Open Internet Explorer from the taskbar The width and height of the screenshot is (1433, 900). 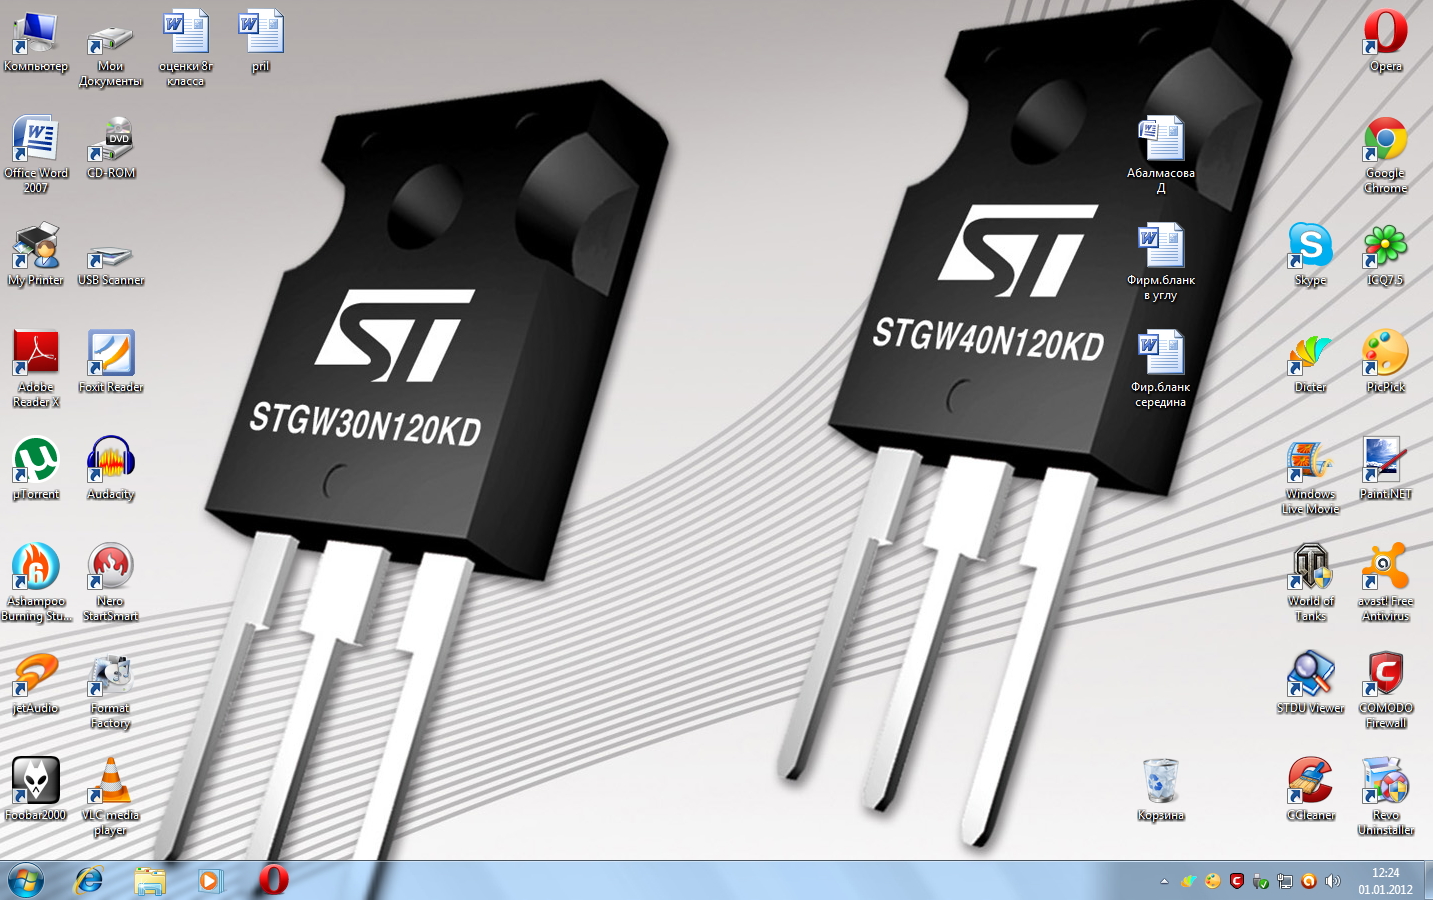coord(89,880)
